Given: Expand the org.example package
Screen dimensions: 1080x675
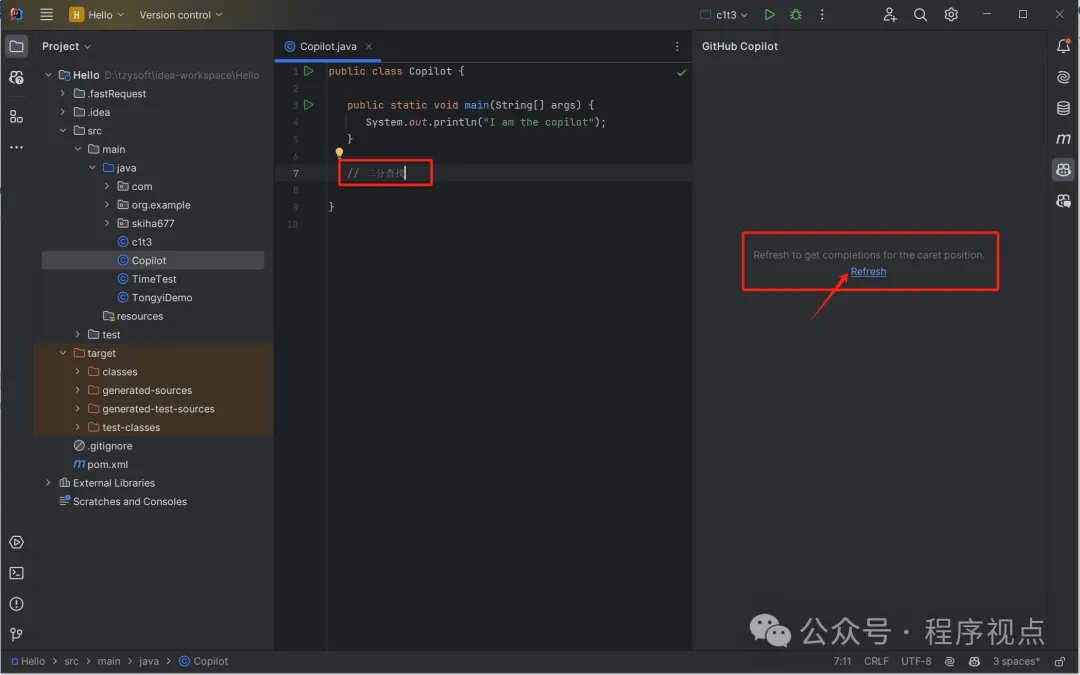Looking at the screenshot, I should (x=107, y=205).
